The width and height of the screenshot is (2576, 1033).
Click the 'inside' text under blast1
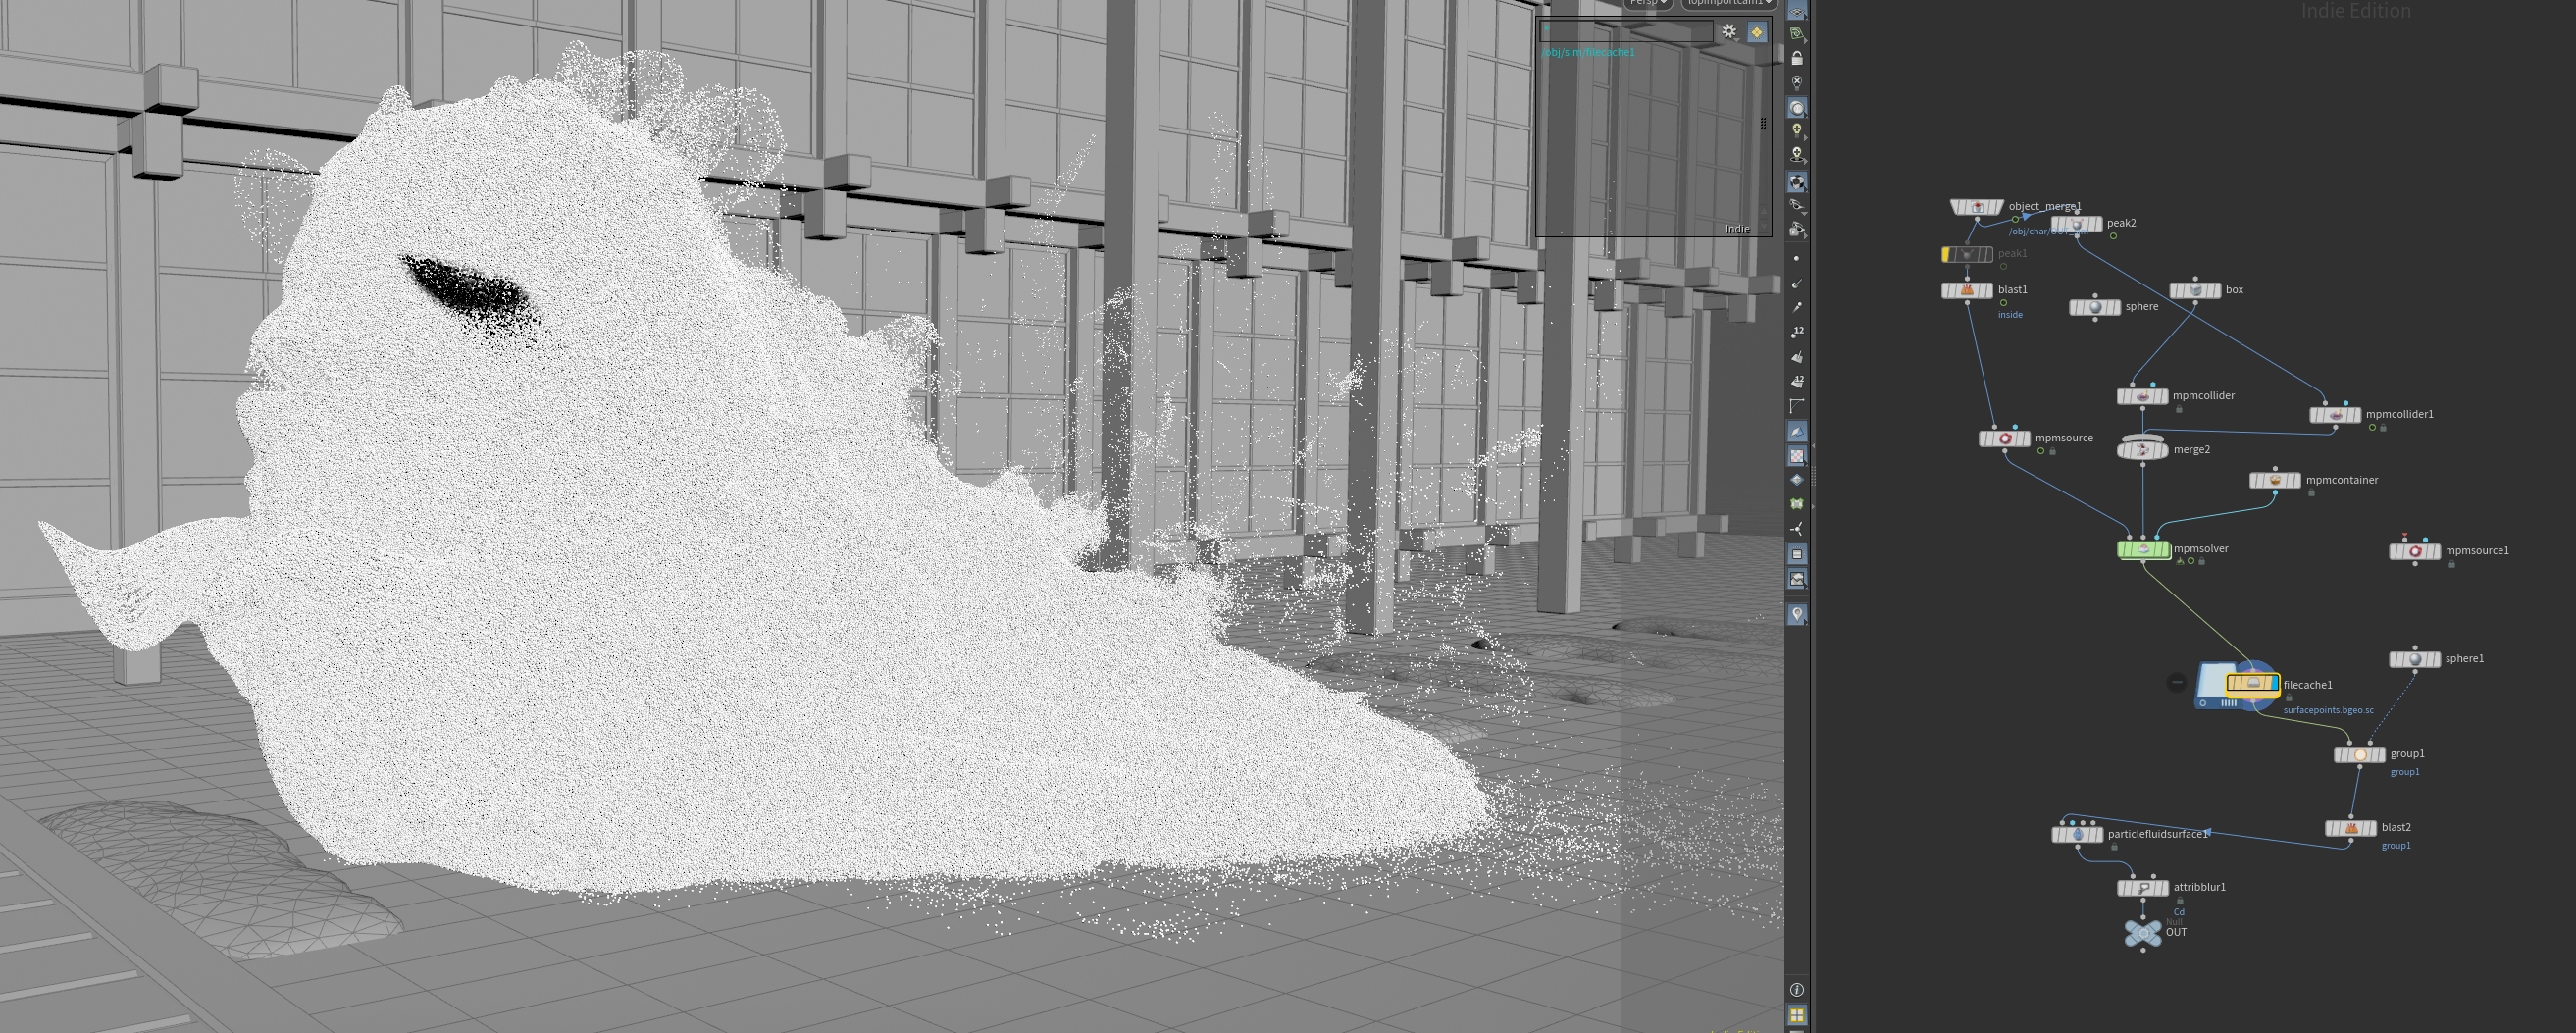pos(2010,315)
